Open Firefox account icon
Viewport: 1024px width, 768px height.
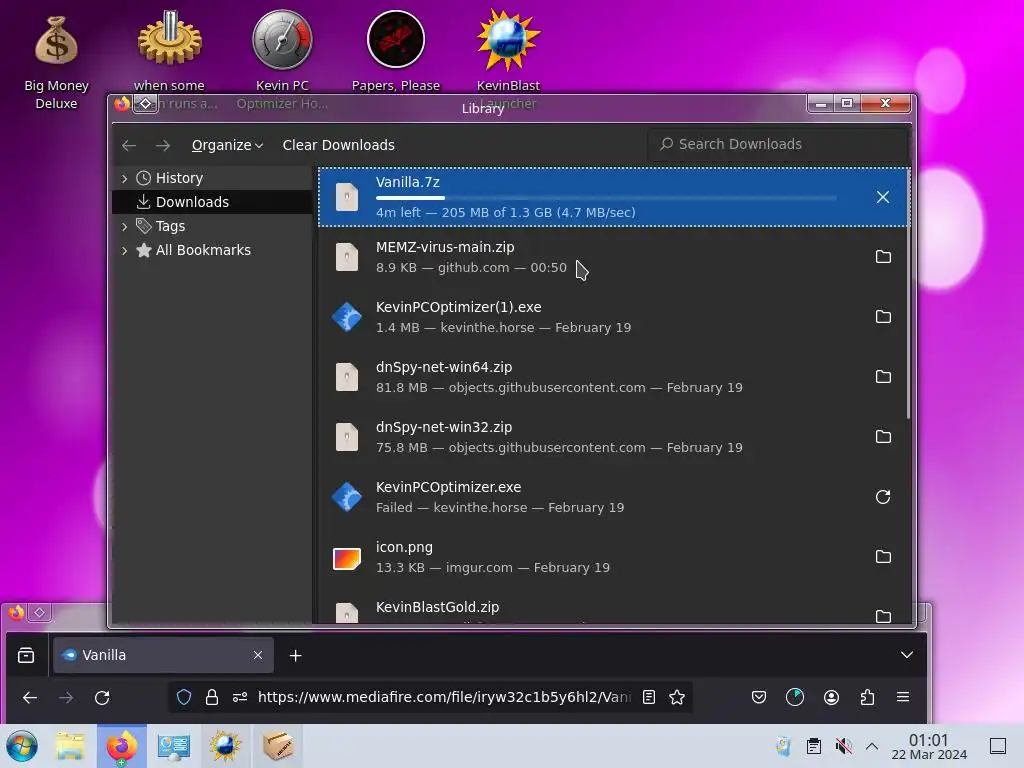[831, 697]
